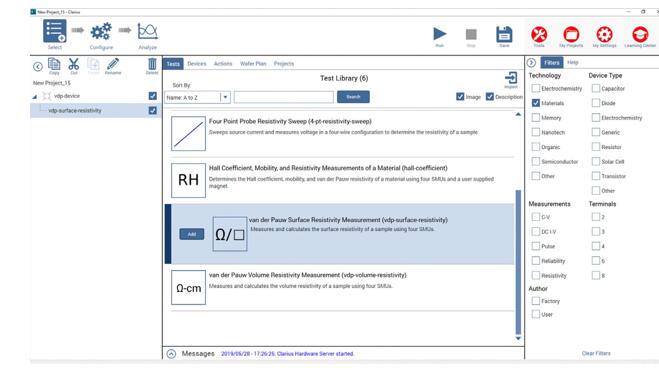Image resolution: width=659 pixels, height=371 pixels.
Task: Click the Stop square button
Action: click(x=471, y=34)
